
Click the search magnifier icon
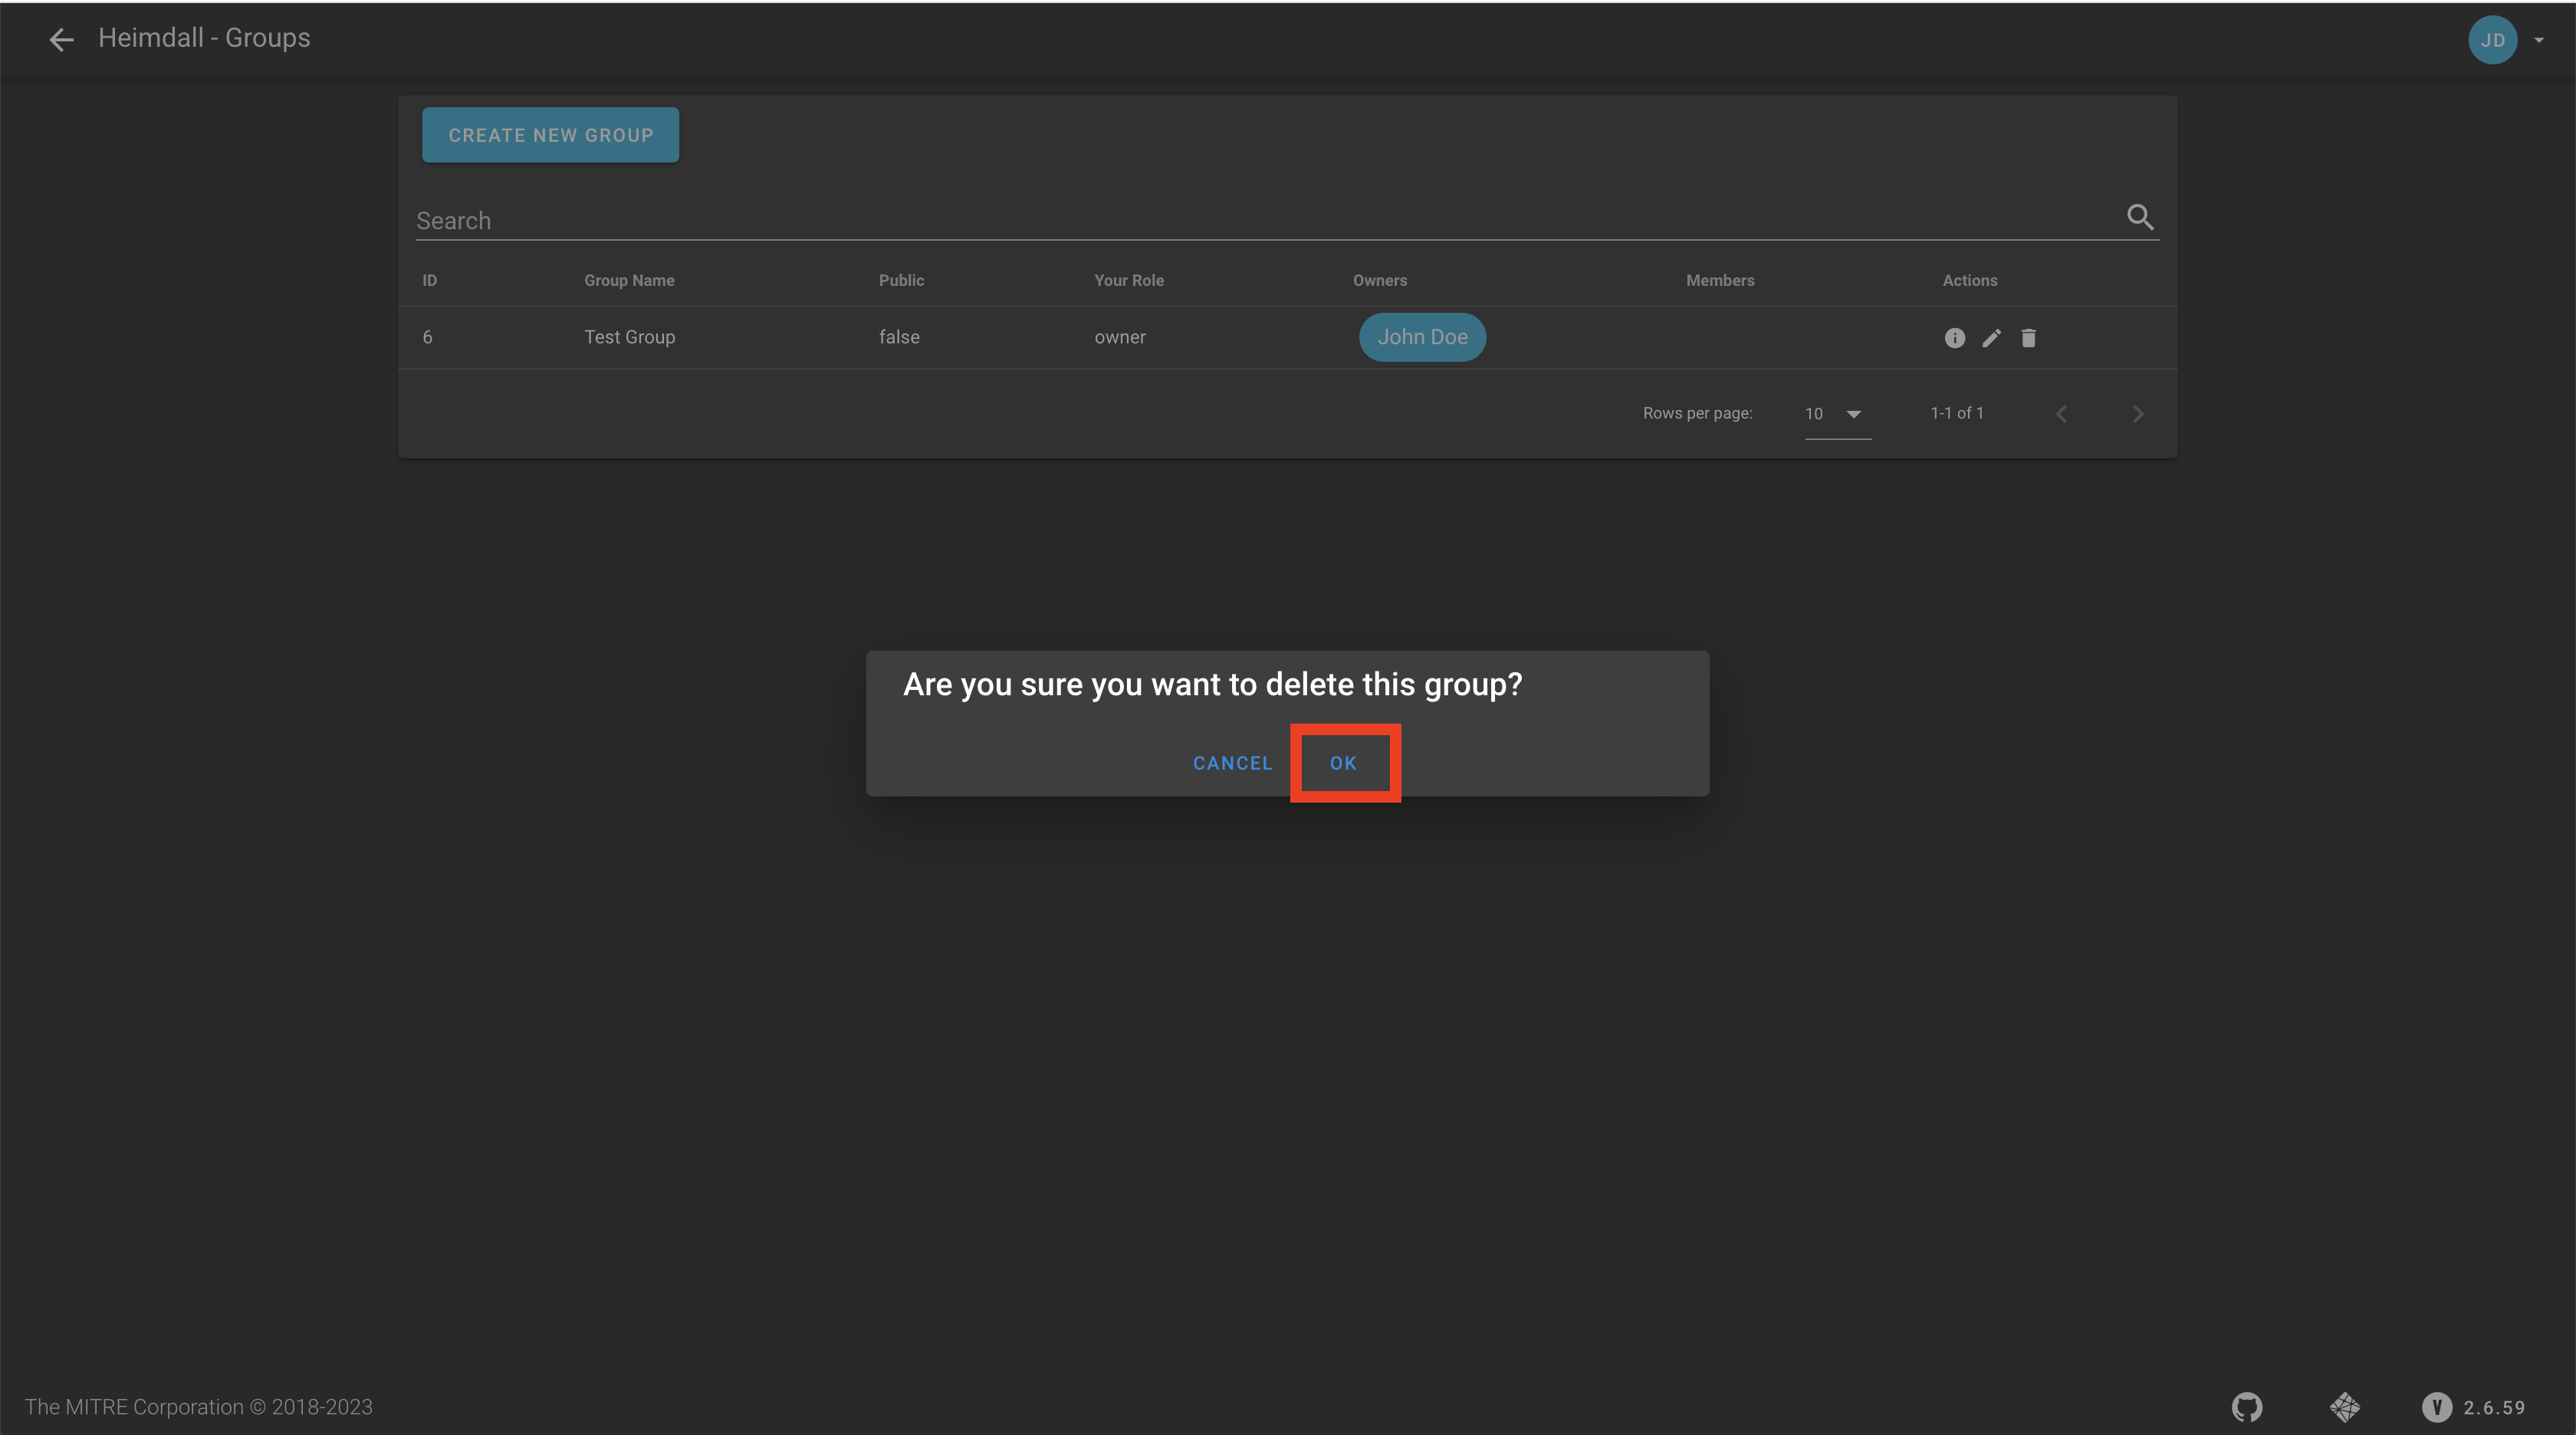(2141, 217)
